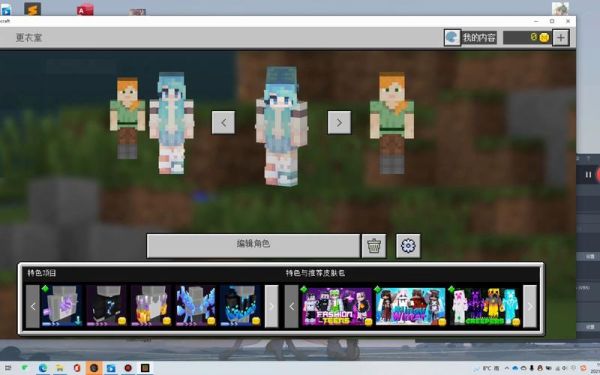Click the Minecoin coin icon
Image resolution: width=600 pixels, height=375 pixels.
tap(544, 37)
